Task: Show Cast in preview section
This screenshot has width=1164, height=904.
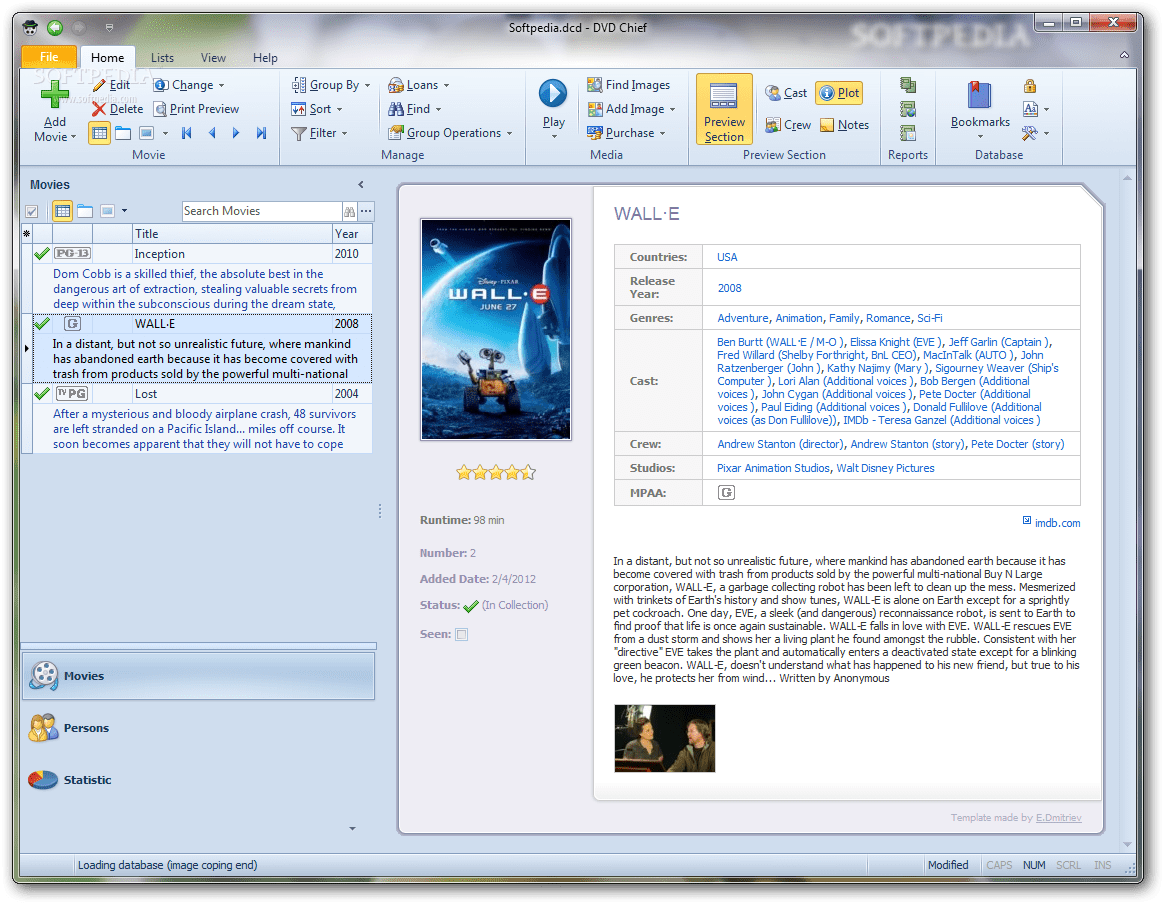Action: [x=786, y=93]
